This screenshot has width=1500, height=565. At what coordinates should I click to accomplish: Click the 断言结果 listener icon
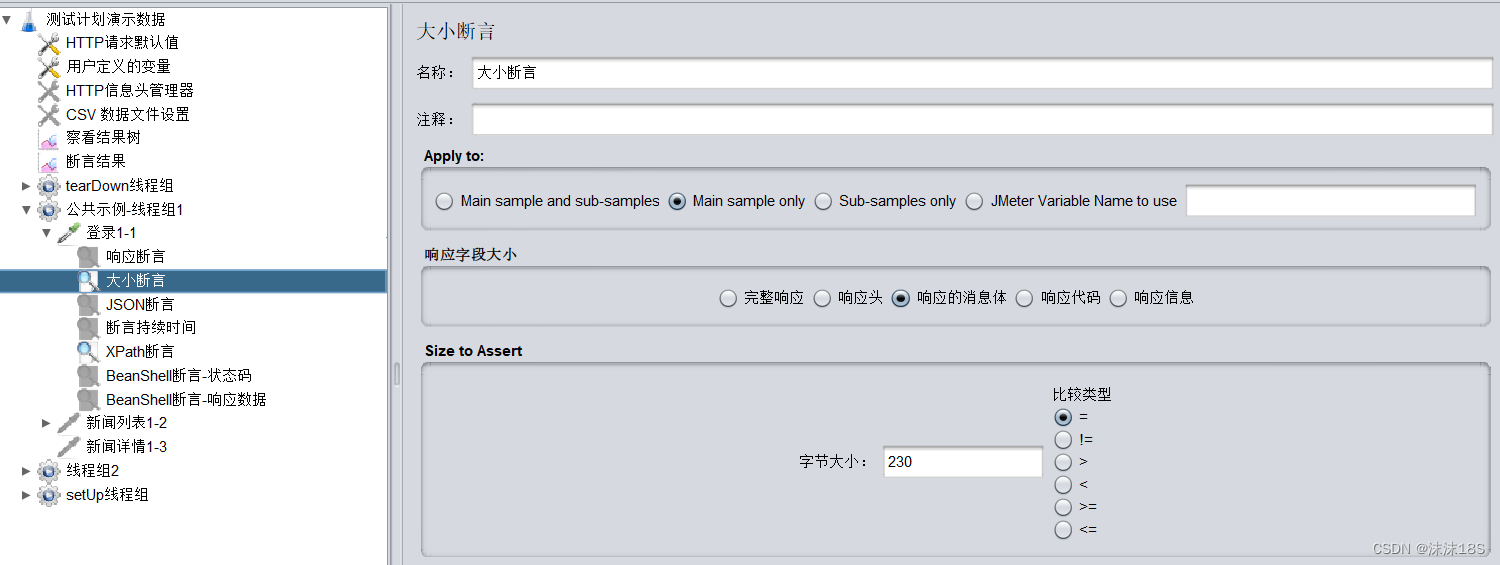pyautogui.click(x=48, y=162)
